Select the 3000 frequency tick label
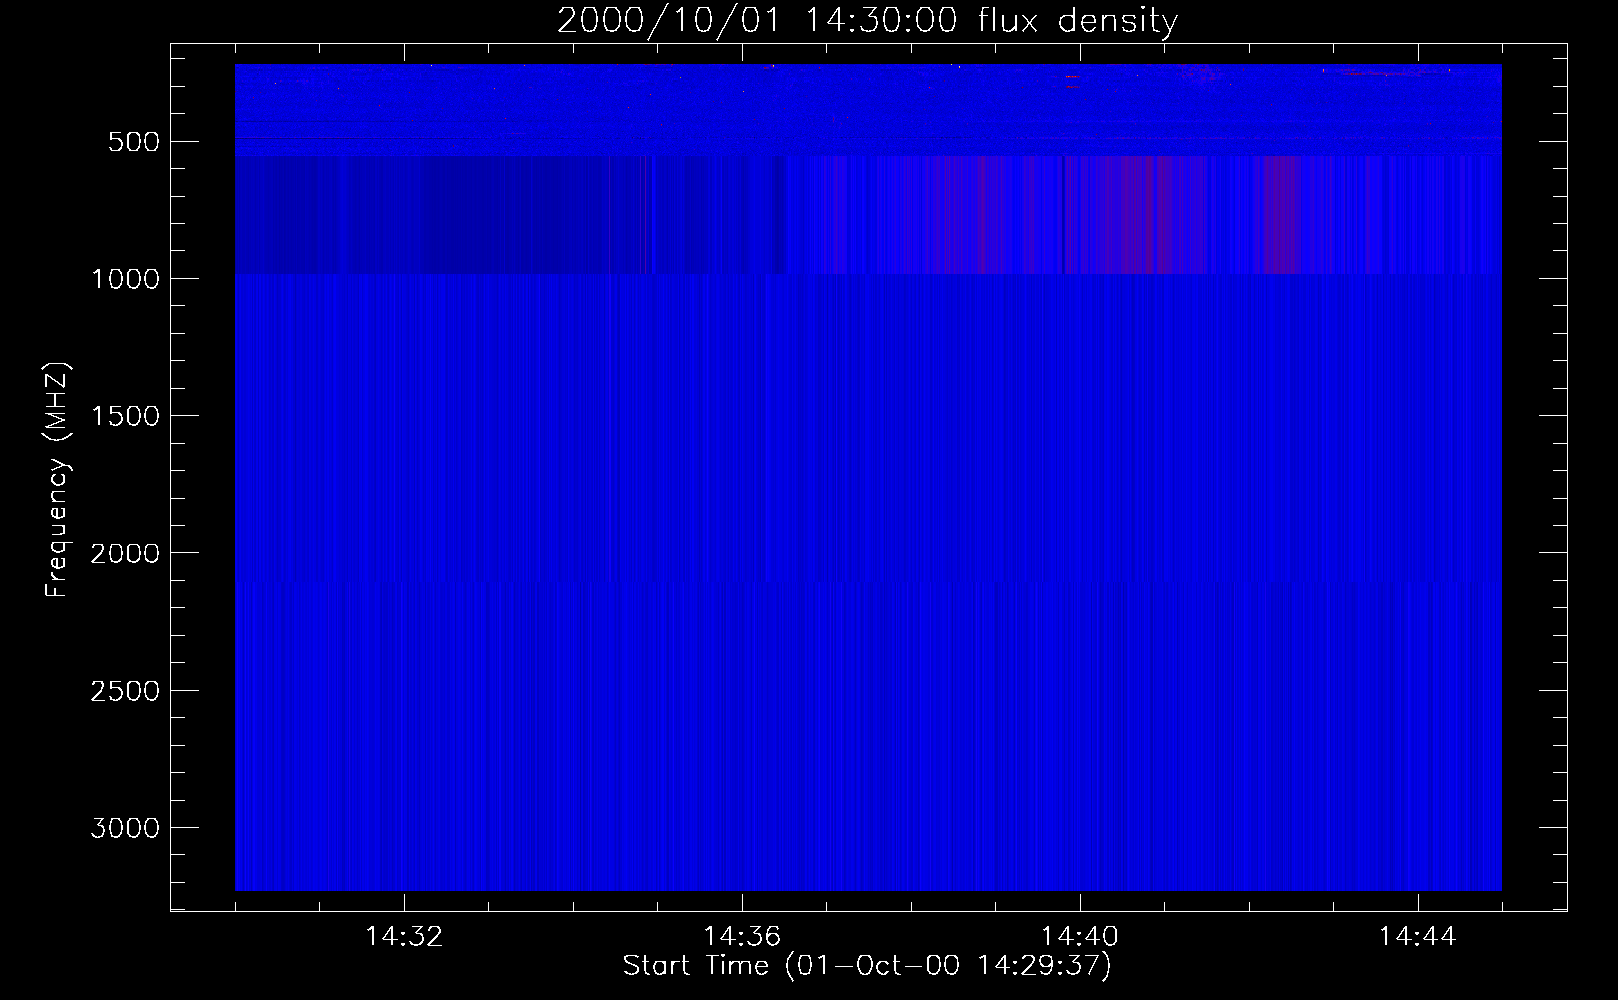Image resolution: width=1618 pixels, height=1000 pixels. coord(125,828)
